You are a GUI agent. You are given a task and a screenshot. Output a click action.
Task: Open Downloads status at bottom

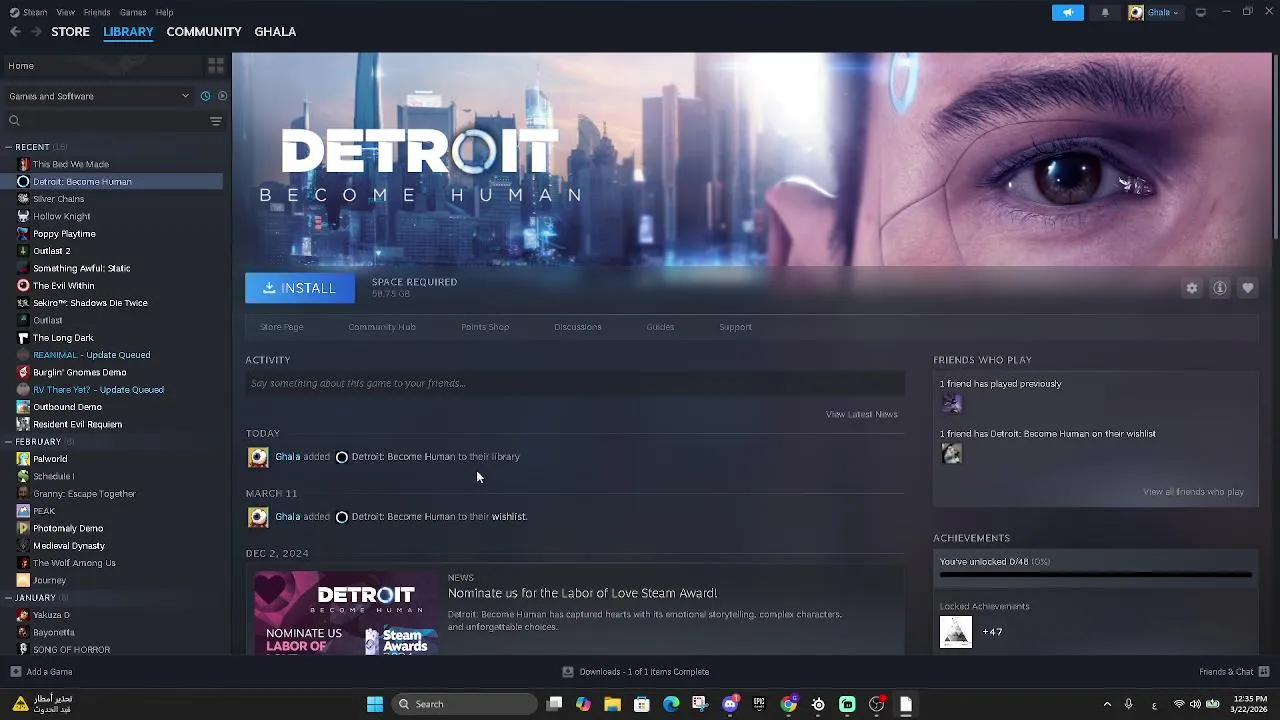click(636, 672)
